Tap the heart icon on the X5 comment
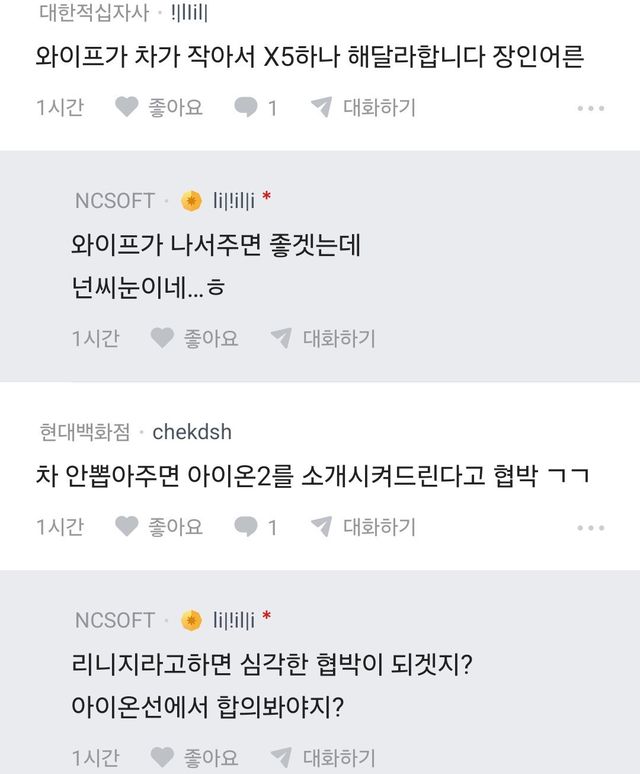The width and height of the screenshot is (640, 774). tap(126, 107)
